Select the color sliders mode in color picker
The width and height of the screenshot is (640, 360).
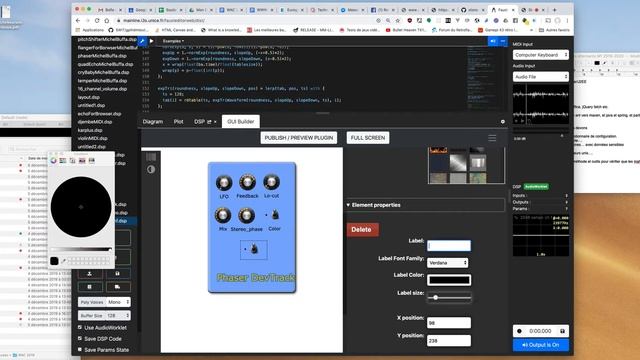63,160
